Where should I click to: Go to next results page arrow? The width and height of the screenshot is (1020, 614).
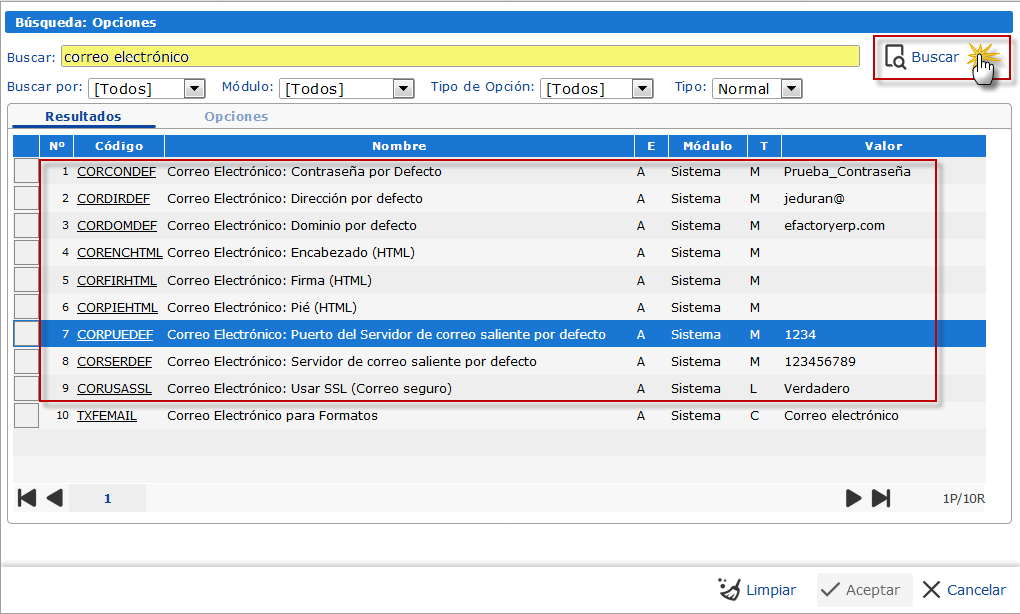pyautogui.click(x=853, y=498)
